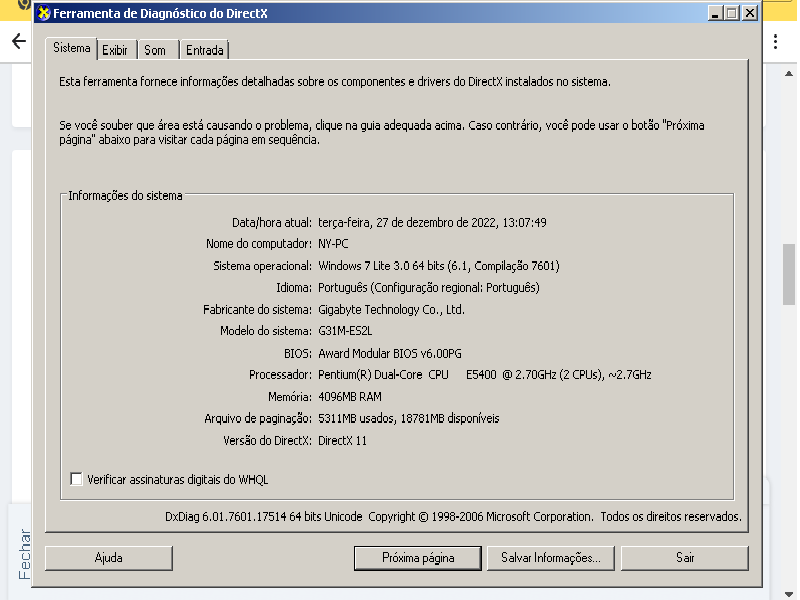Click the scroll-down arrow in browser window
The width and height of the screenshot is (800, 600).
789,594
